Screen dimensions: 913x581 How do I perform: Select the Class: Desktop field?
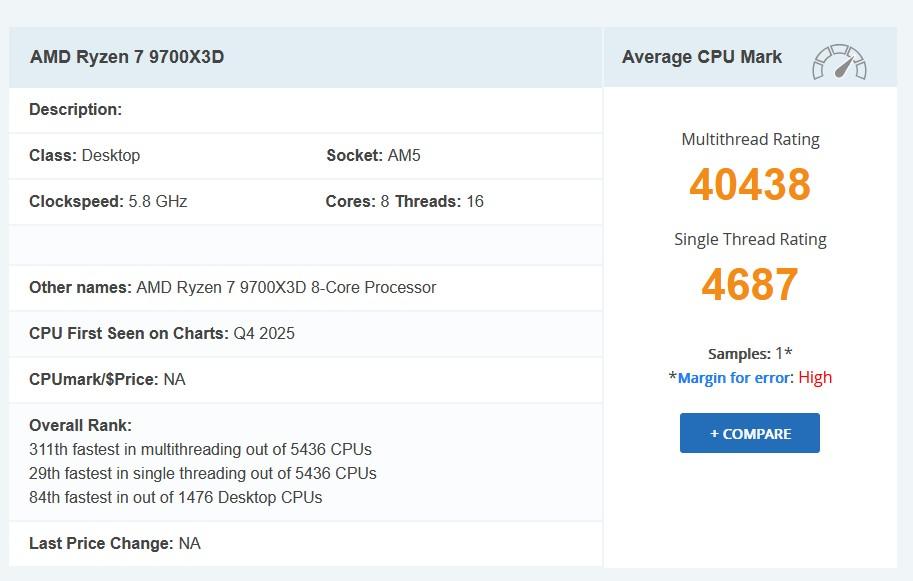(x=83, y=156)
